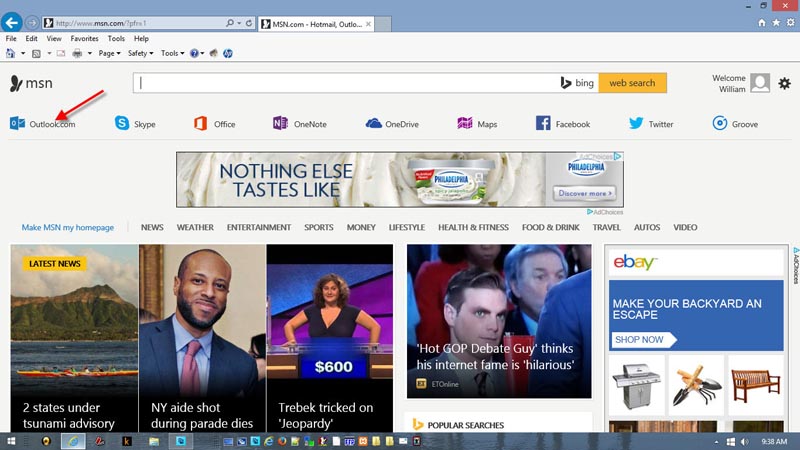Expand the Home page icon dropdown arrow
Viewport: 800px width, 450px height.
click(23, 53)
